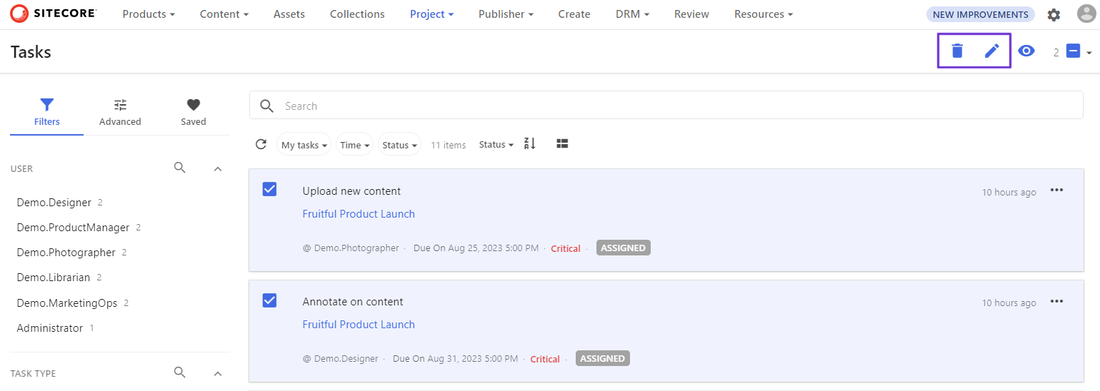Screen dimensions: 1100x391
Task: Click ASSIGNED badge on Upload new content
Action: tap(624, 248)
